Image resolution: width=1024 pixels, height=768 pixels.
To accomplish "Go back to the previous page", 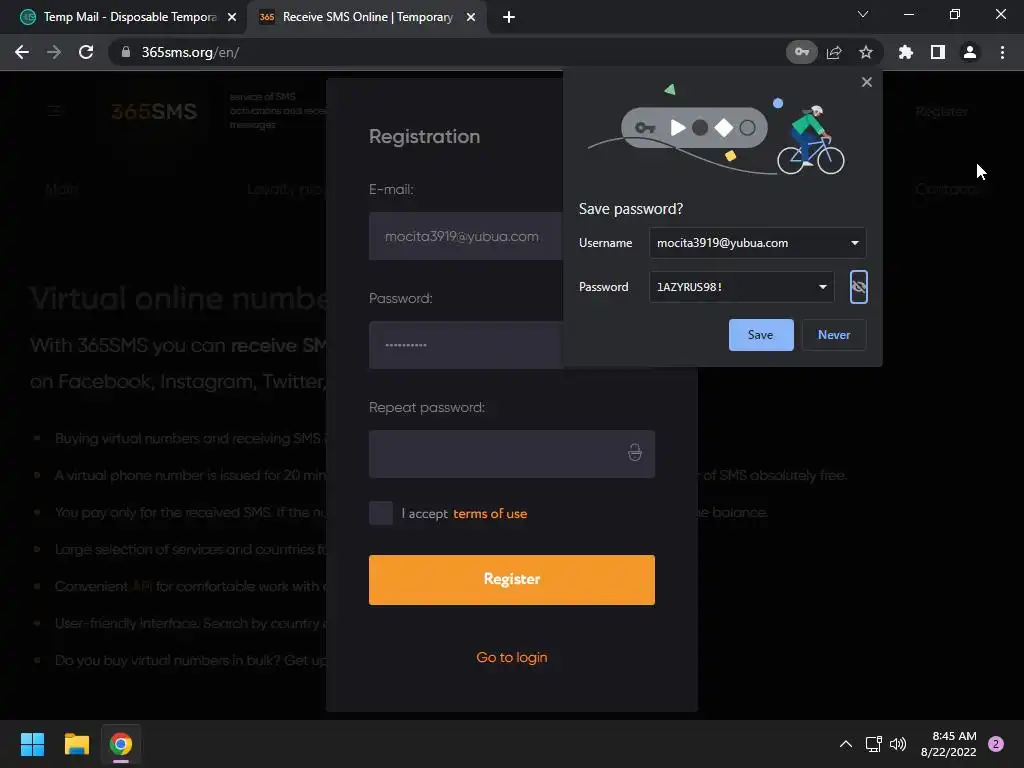I will point(22,52).
